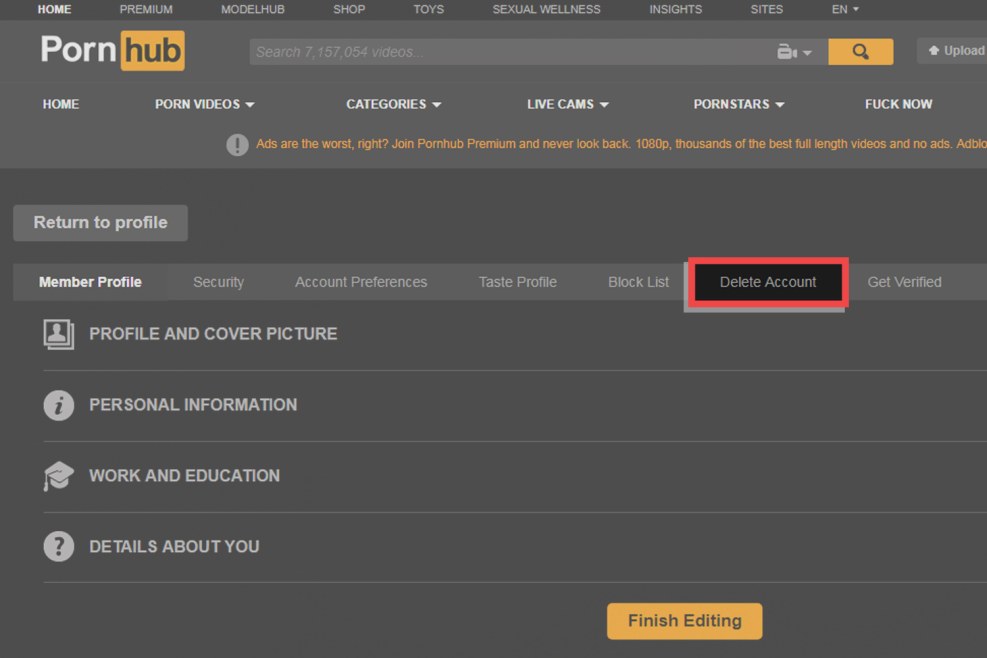Image resolution: width=987 pixels, height=658 pixels.
Task: Click the site logo in the header
Action: [112, 50]
